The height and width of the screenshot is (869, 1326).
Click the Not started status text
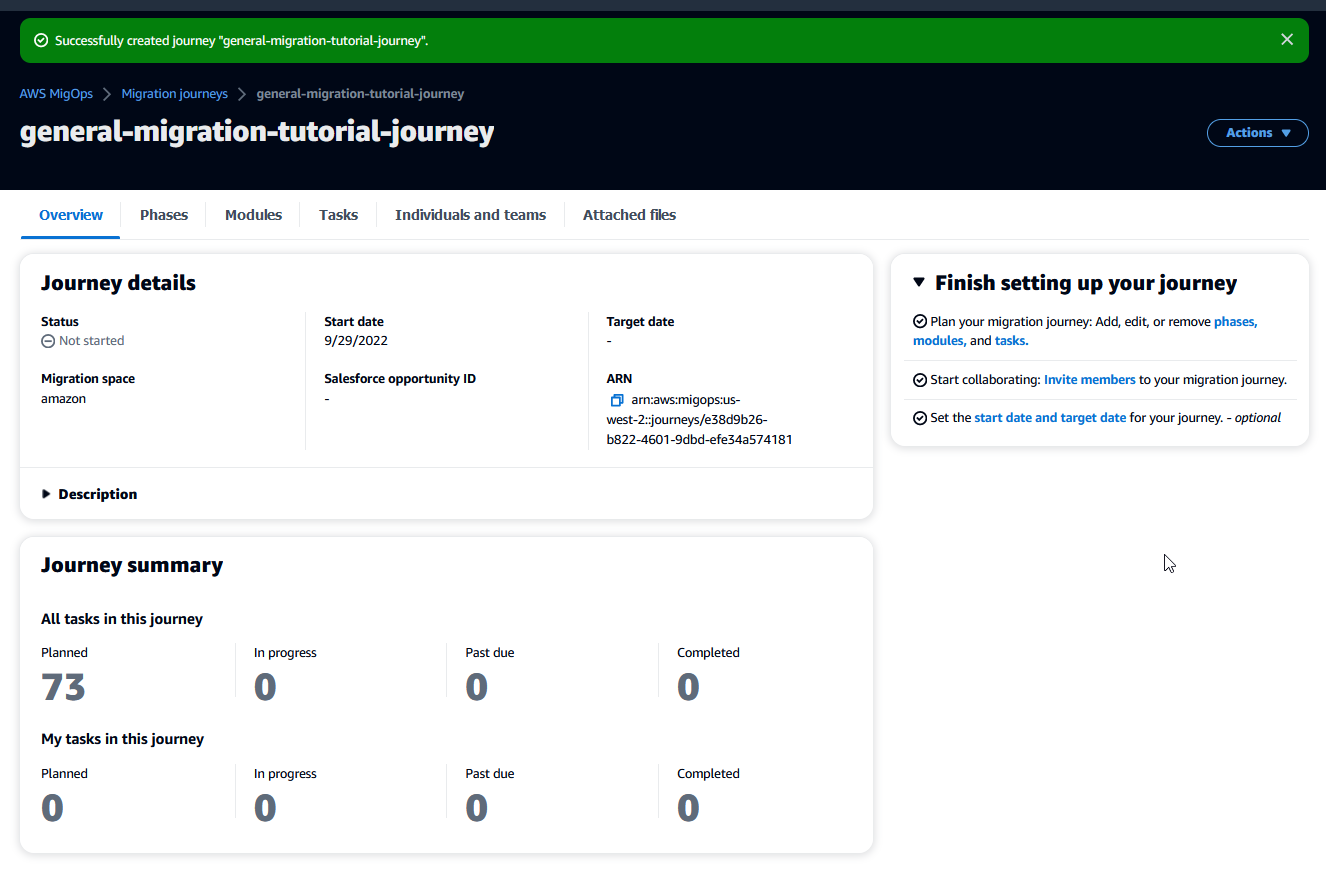[92, 341]
